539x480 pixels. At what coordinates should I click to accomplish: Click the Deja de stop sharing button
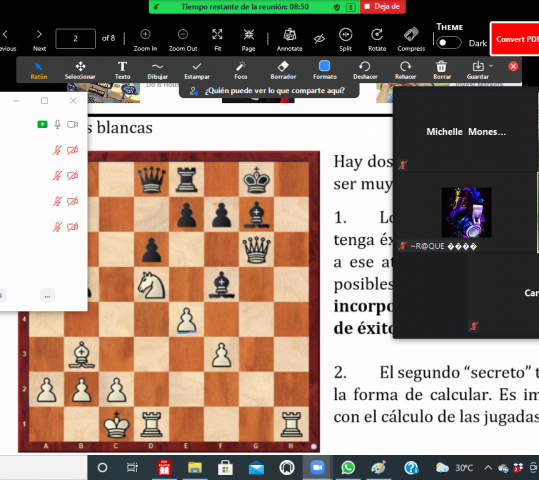[x=383, y=7]
